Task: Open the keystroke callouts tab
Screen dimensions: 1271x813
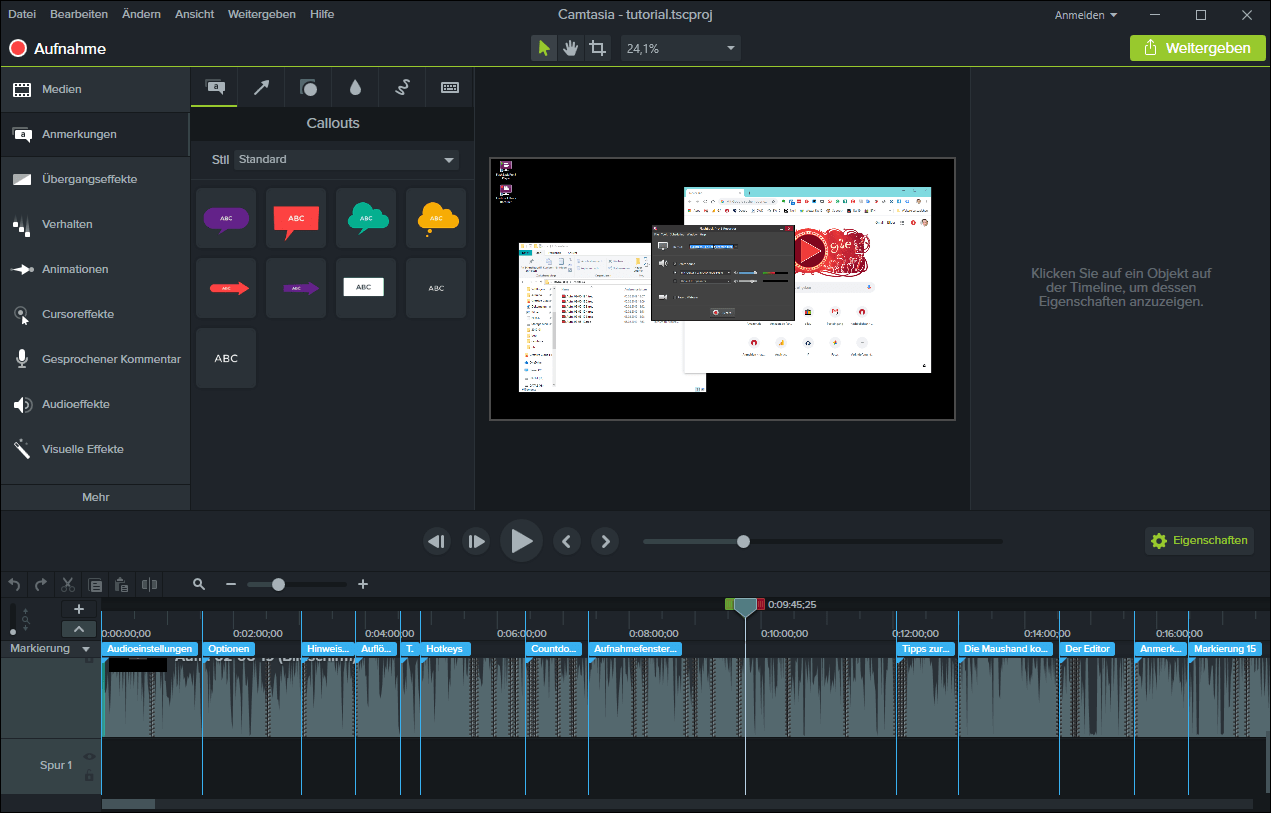Action: [x=449, y=88]
